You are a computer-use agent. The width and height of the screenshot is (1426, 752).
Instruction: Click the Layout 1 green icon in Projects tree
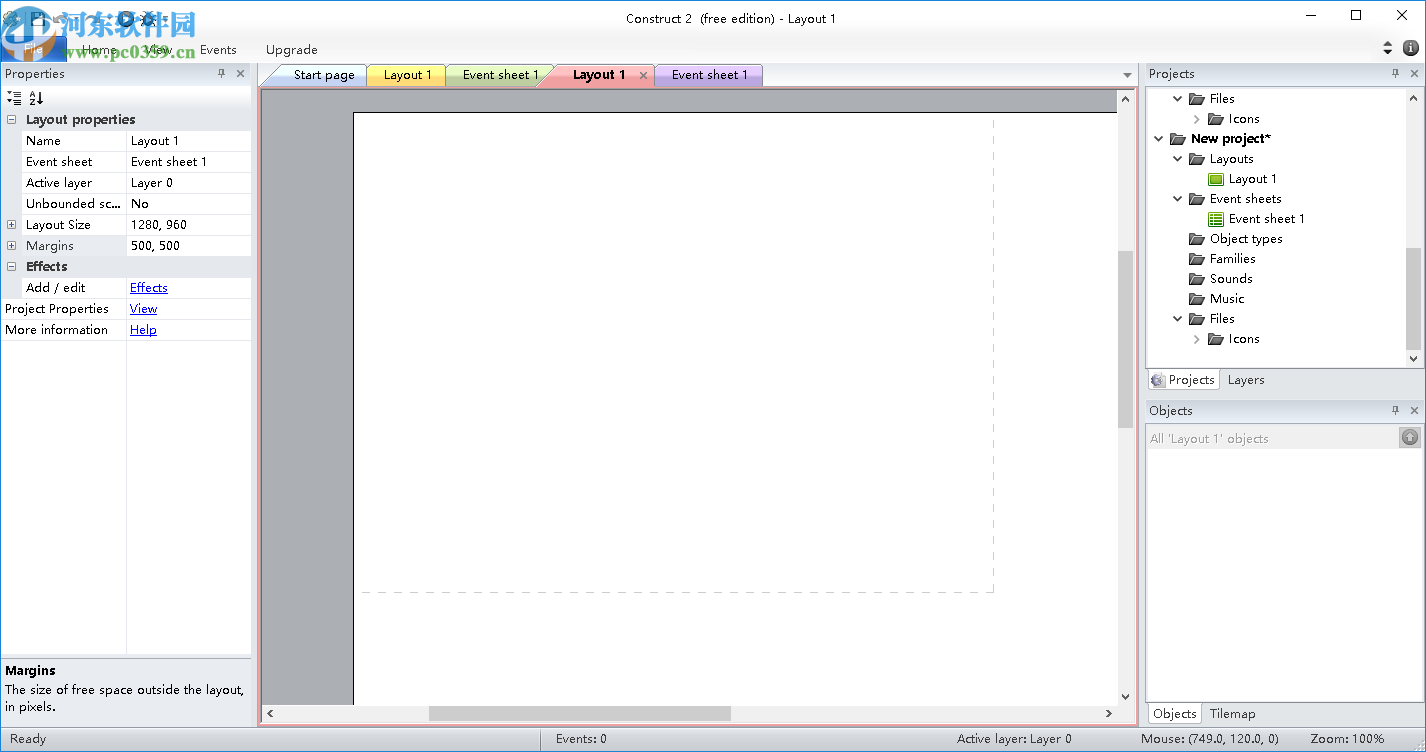tap(1215, 178)
